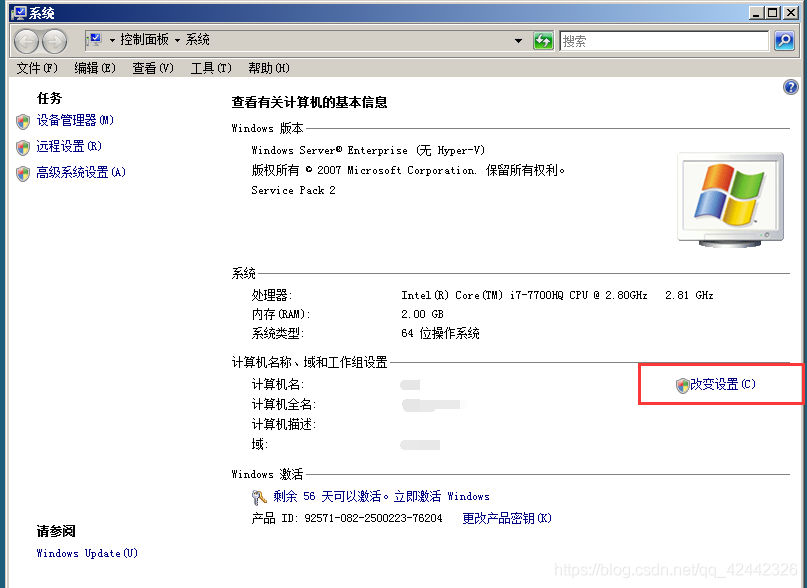Click the 64 位操作系统 system type value
The width and height of the screenshot is (807, 588).
coord(440,333)
